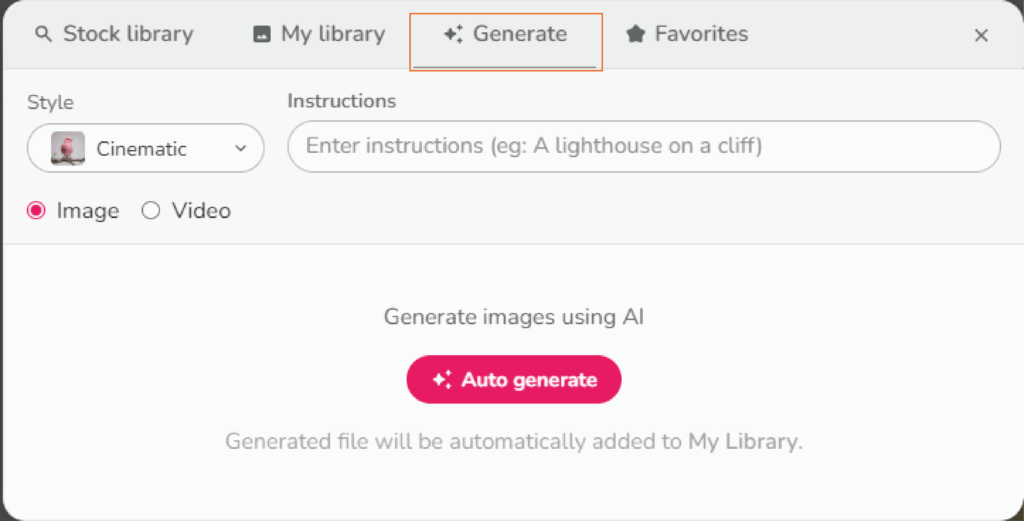Focus the Instructions text field
Image resolution: width=1024 pixels, height=521 pixels.
pos(643,147)
